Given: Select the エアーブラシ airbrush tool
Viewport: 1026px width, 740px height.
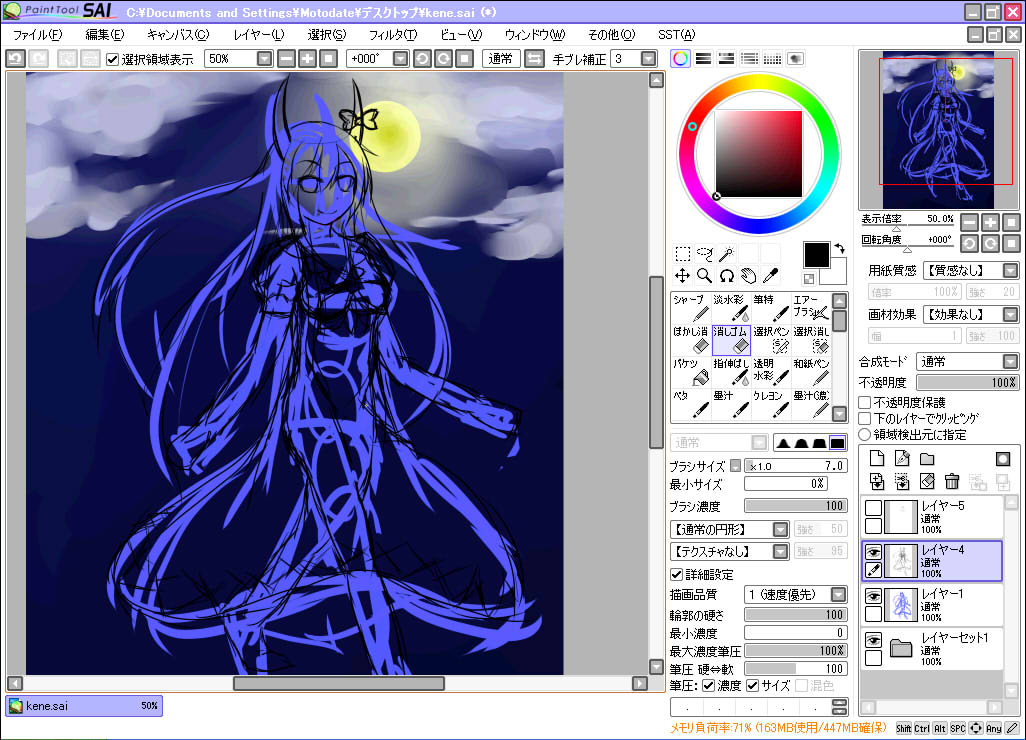Looking at the screenshot, I should (811, 308).
